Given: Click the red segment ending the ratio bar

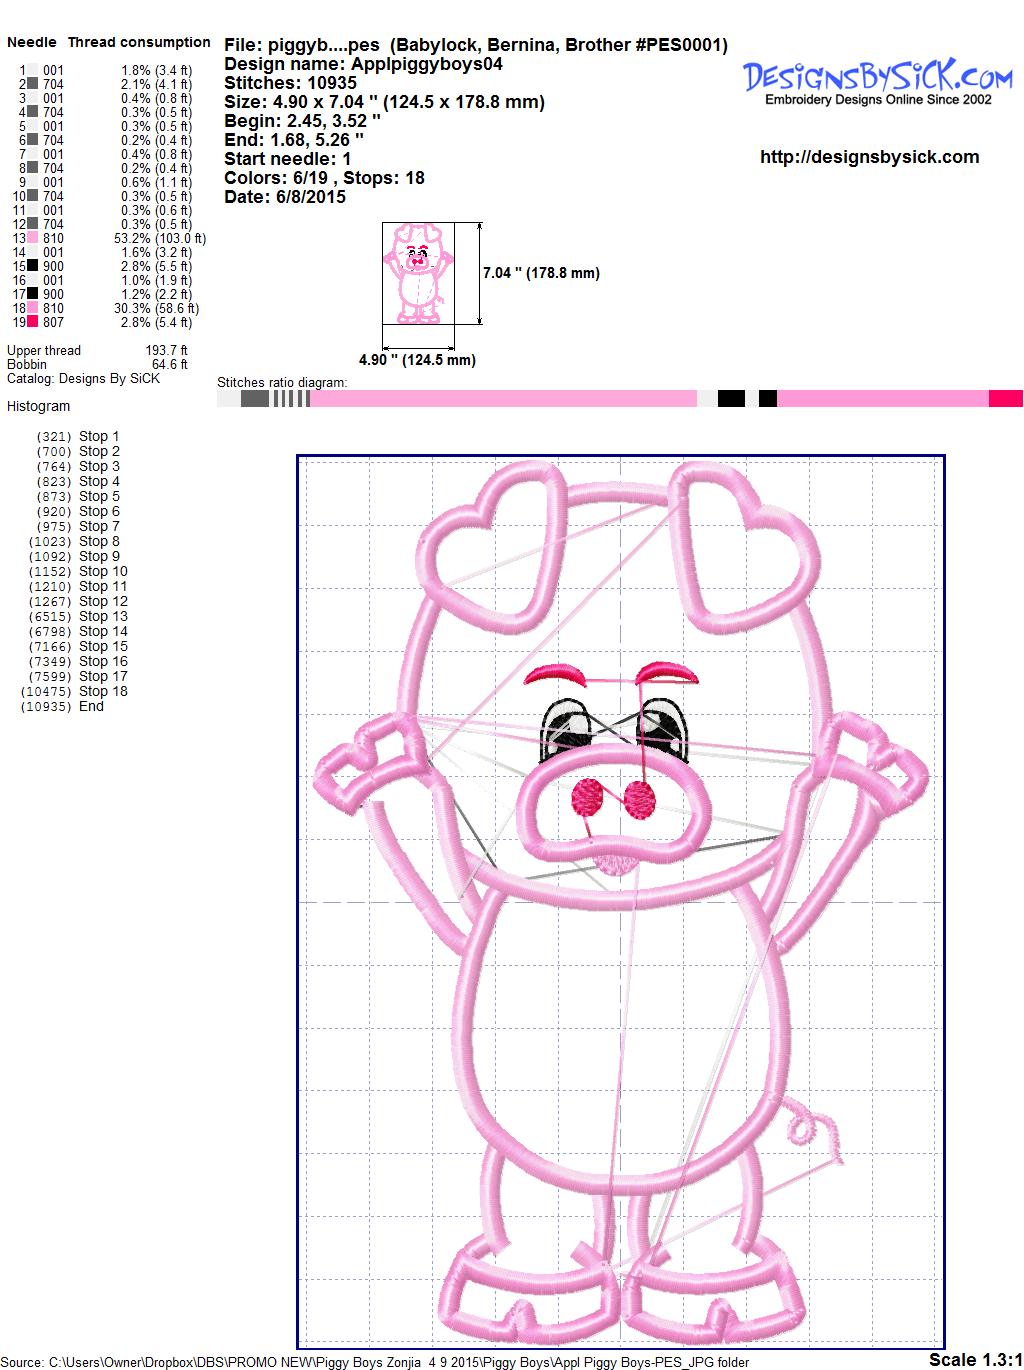Looking at the screenshot, I should click(1005, 399).
